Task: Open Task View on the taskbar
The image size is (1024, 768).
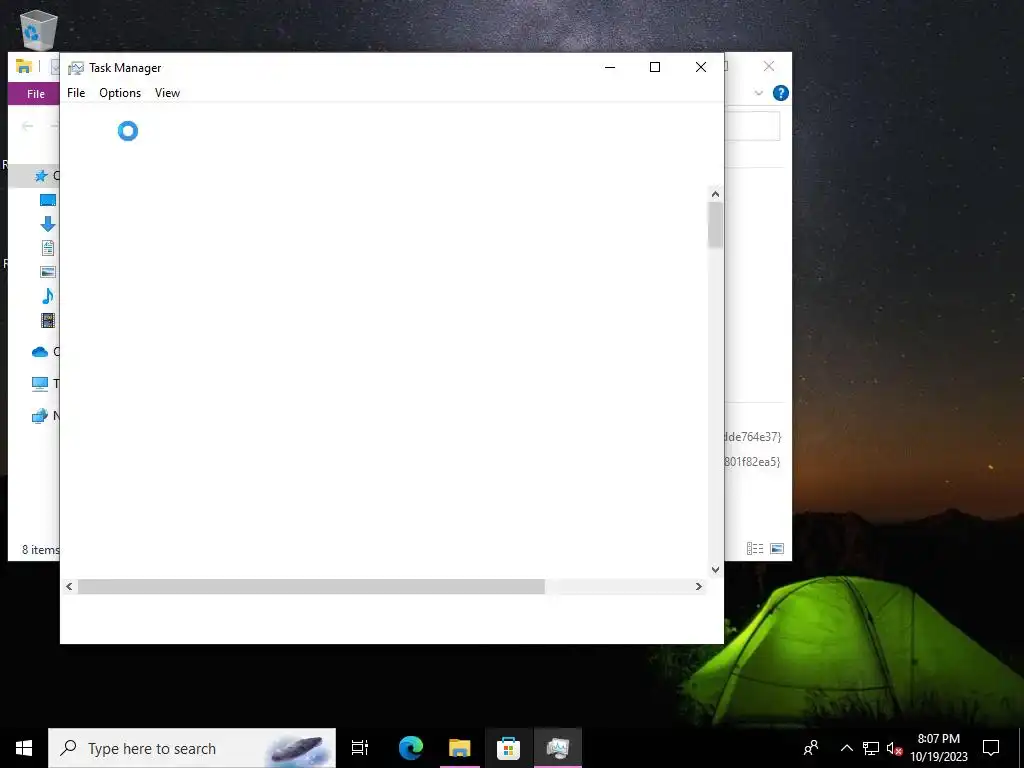Action: point(360,748)
